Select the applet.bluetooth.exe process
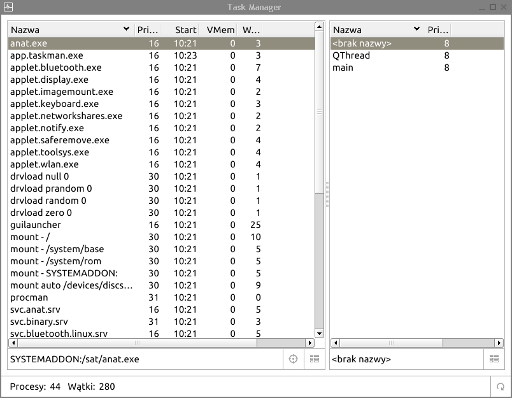The image size is (512, 398). tap(161, 67)
